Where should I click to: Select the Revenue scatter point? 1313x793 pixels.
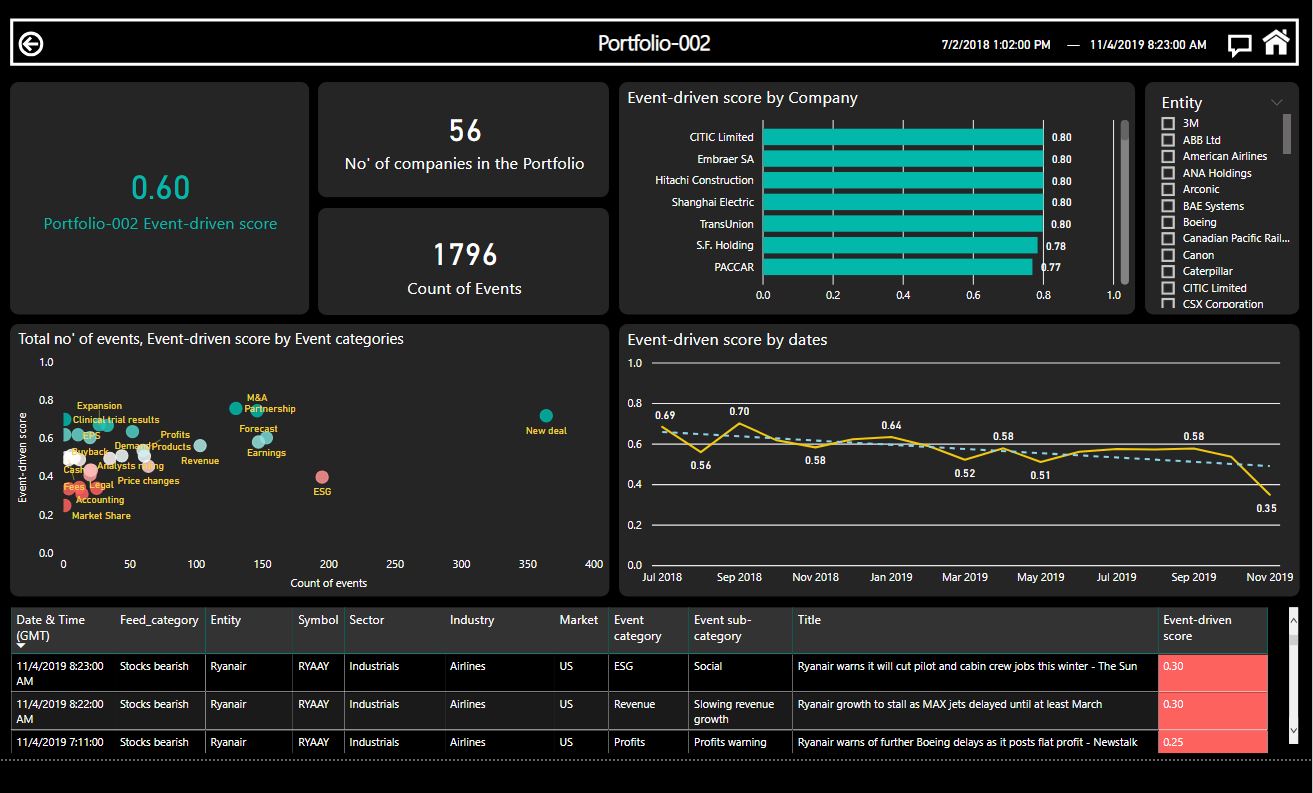tap(200, 446)
